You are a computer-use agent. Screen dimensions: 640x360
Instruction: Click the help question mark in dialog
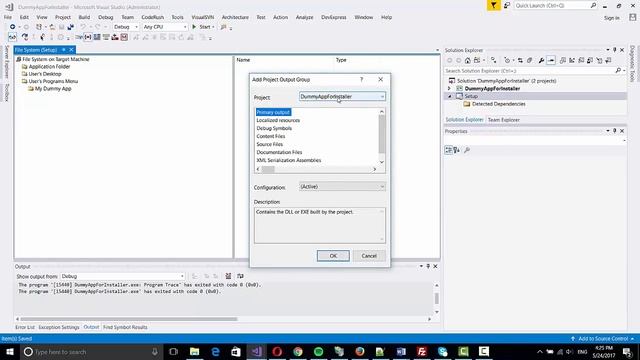pyautogui.click(x=361, y=80)
